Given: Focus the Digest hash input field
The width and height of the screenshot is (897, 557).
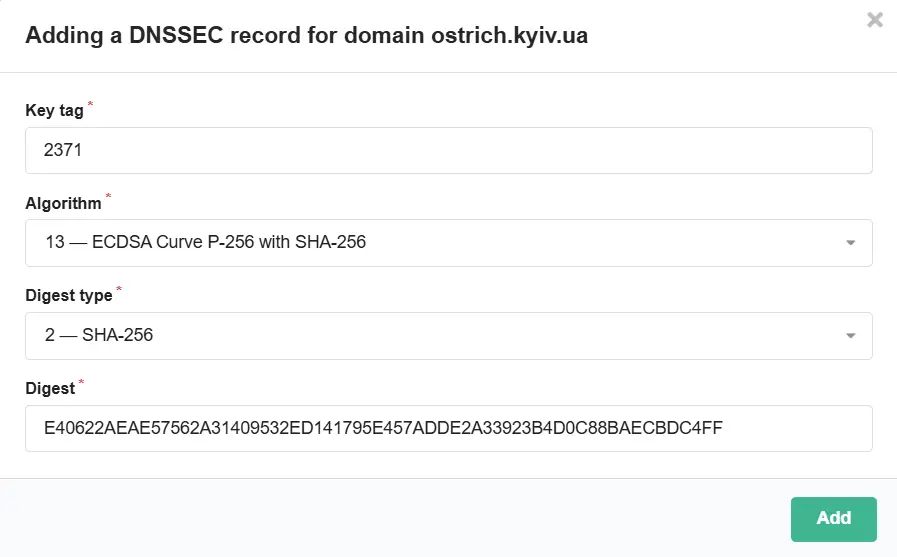Looking at the screenshot, I should (448, 428).
